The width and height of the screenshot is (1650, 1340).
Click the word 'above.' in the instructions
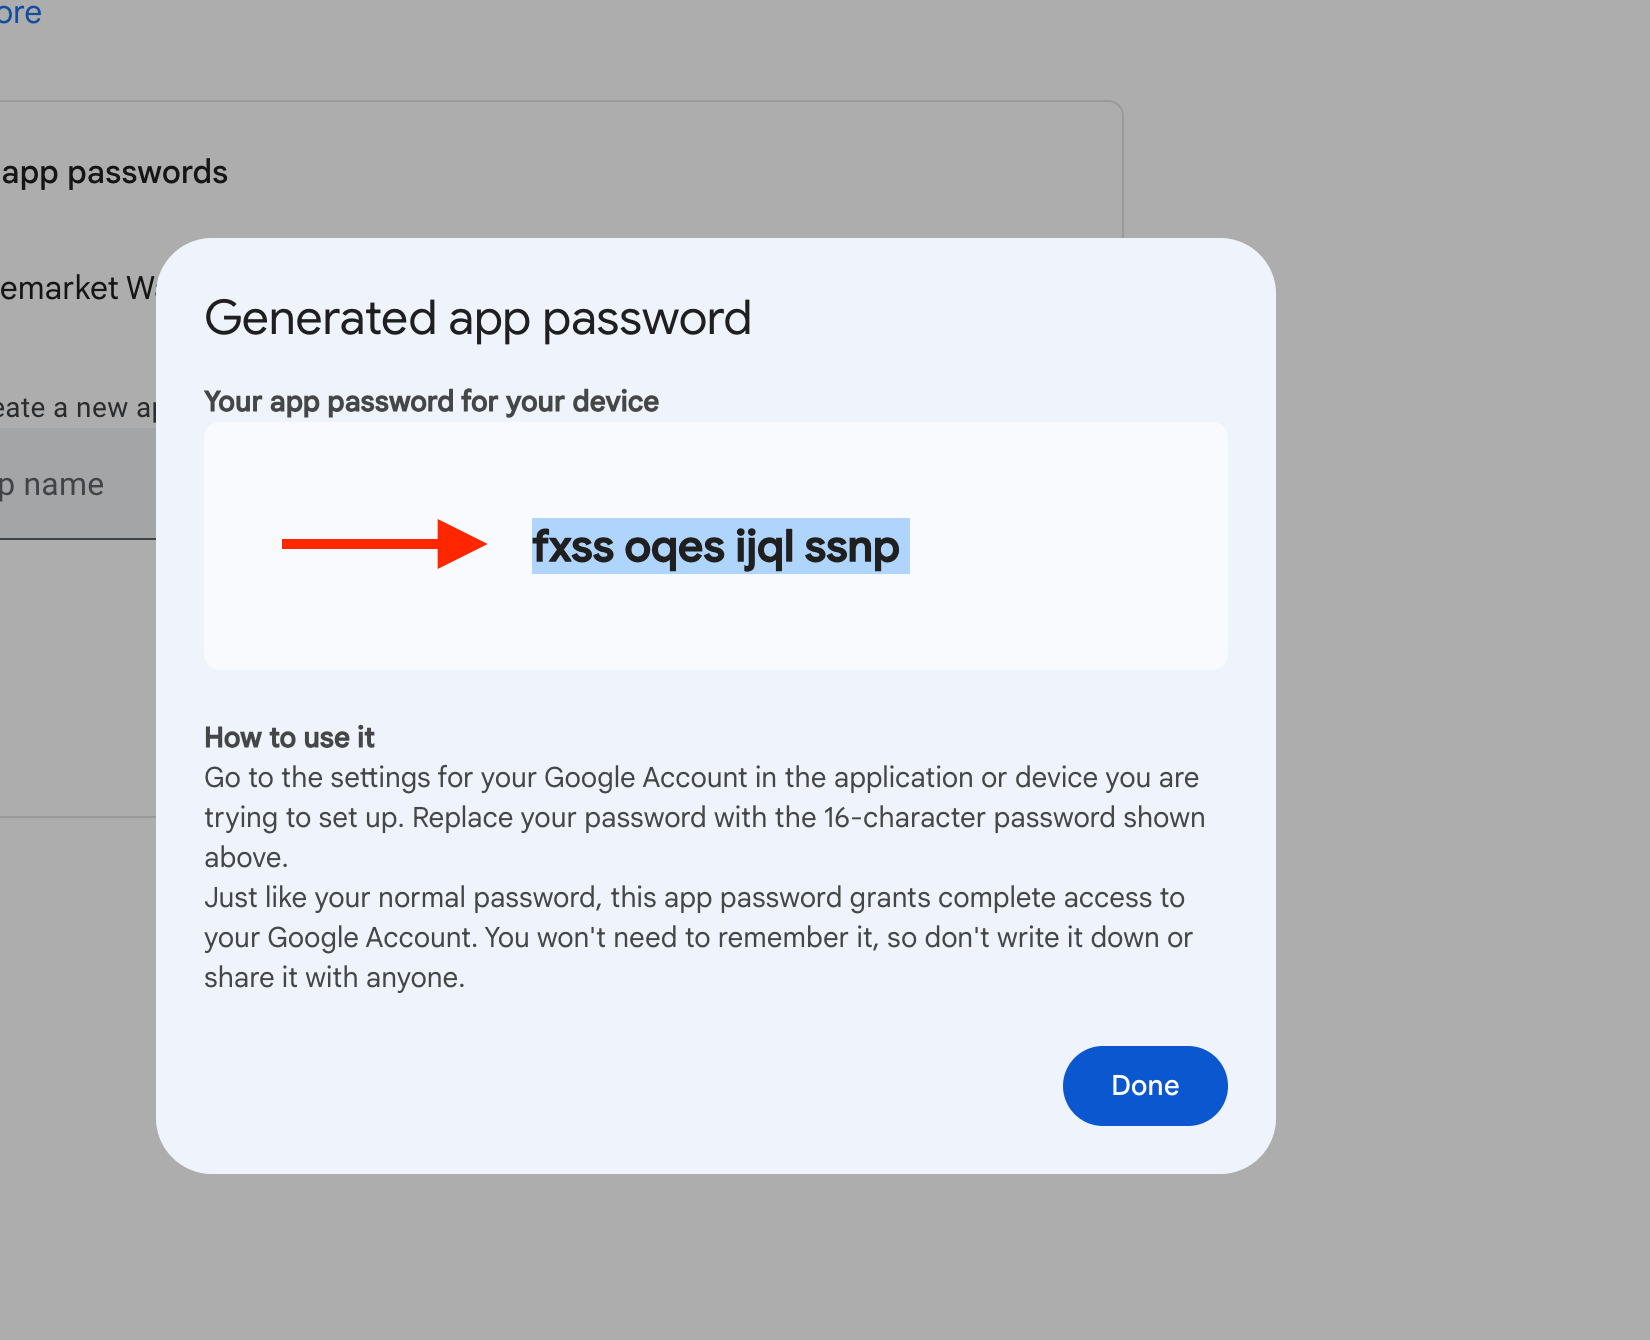tap(246, 857)
